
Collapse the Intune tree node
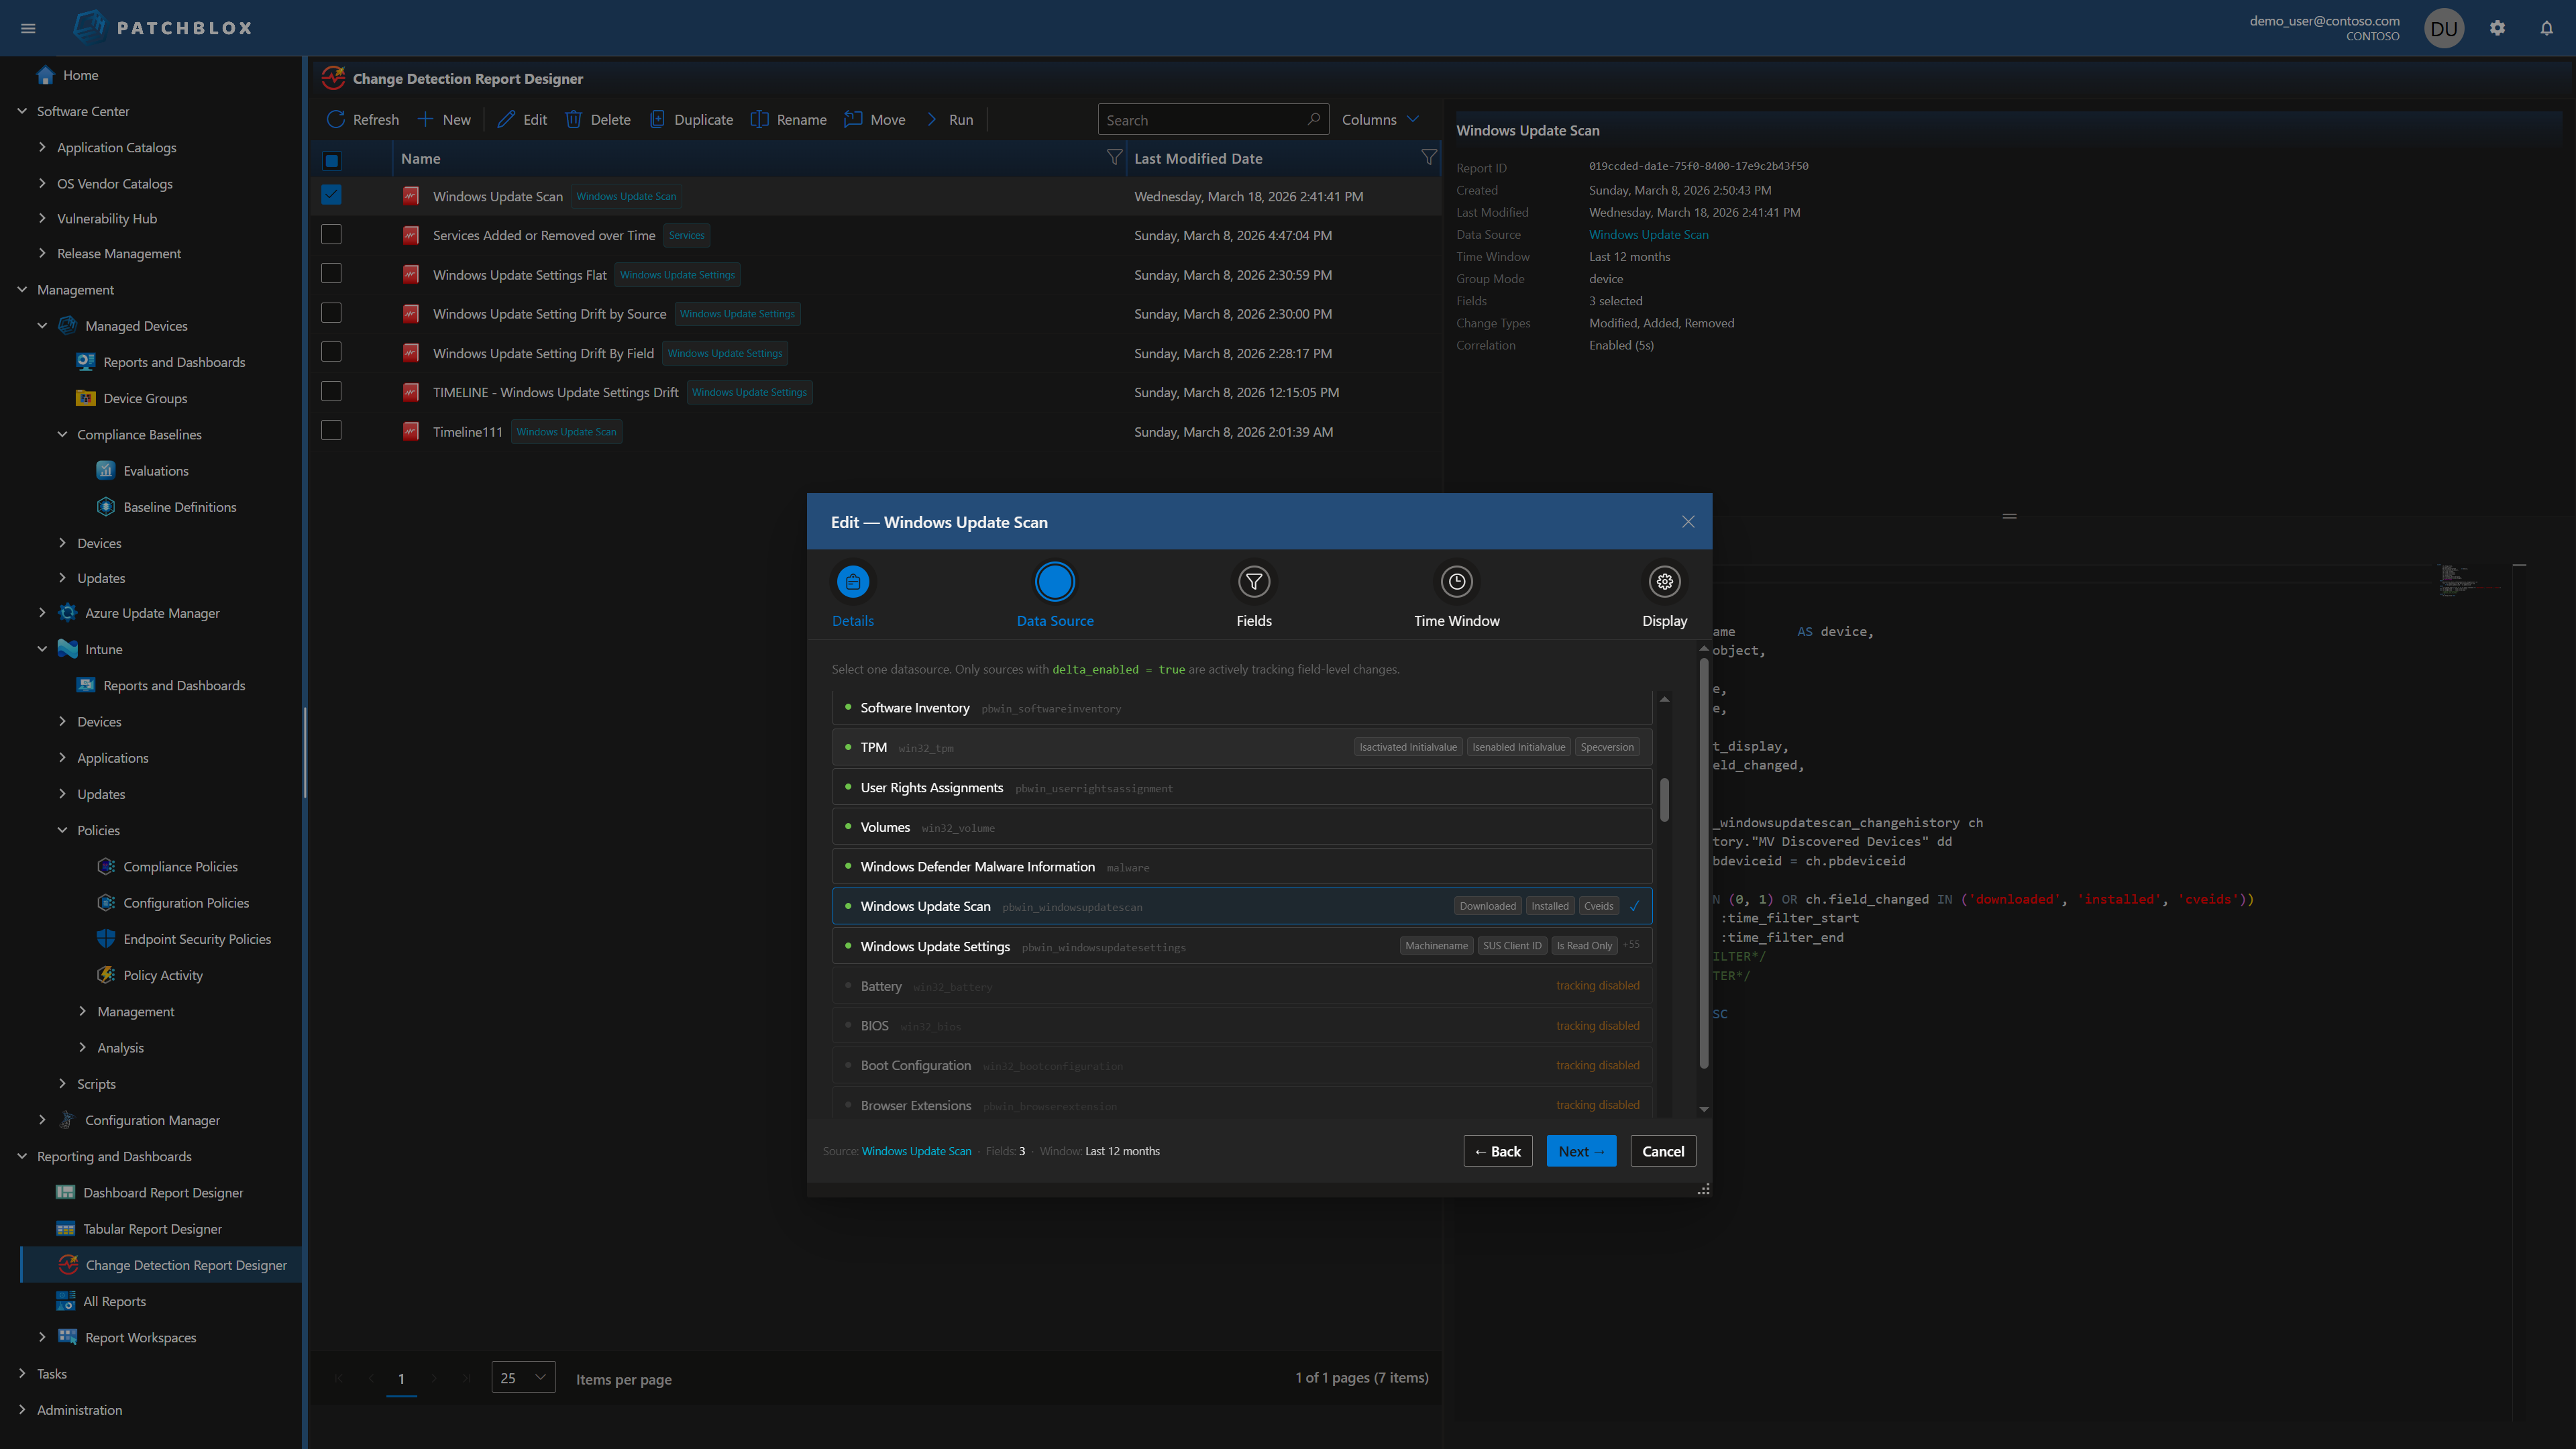tap(42, 649)
